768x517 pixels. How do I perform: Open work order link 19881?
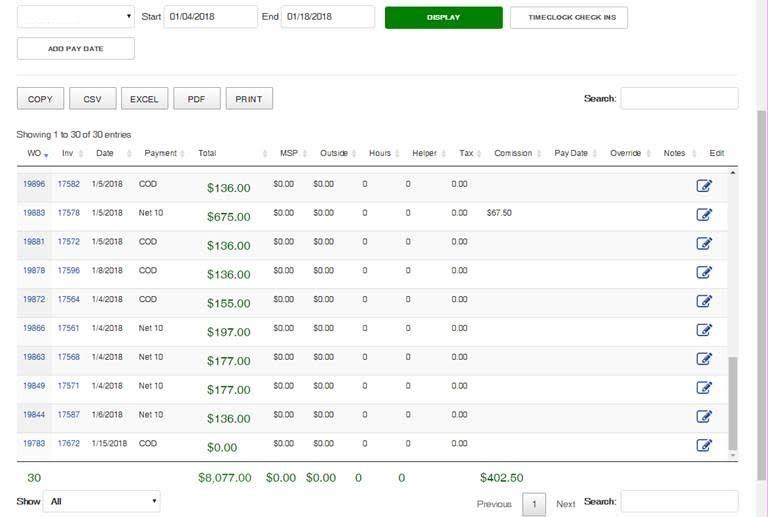pos(34,242)
